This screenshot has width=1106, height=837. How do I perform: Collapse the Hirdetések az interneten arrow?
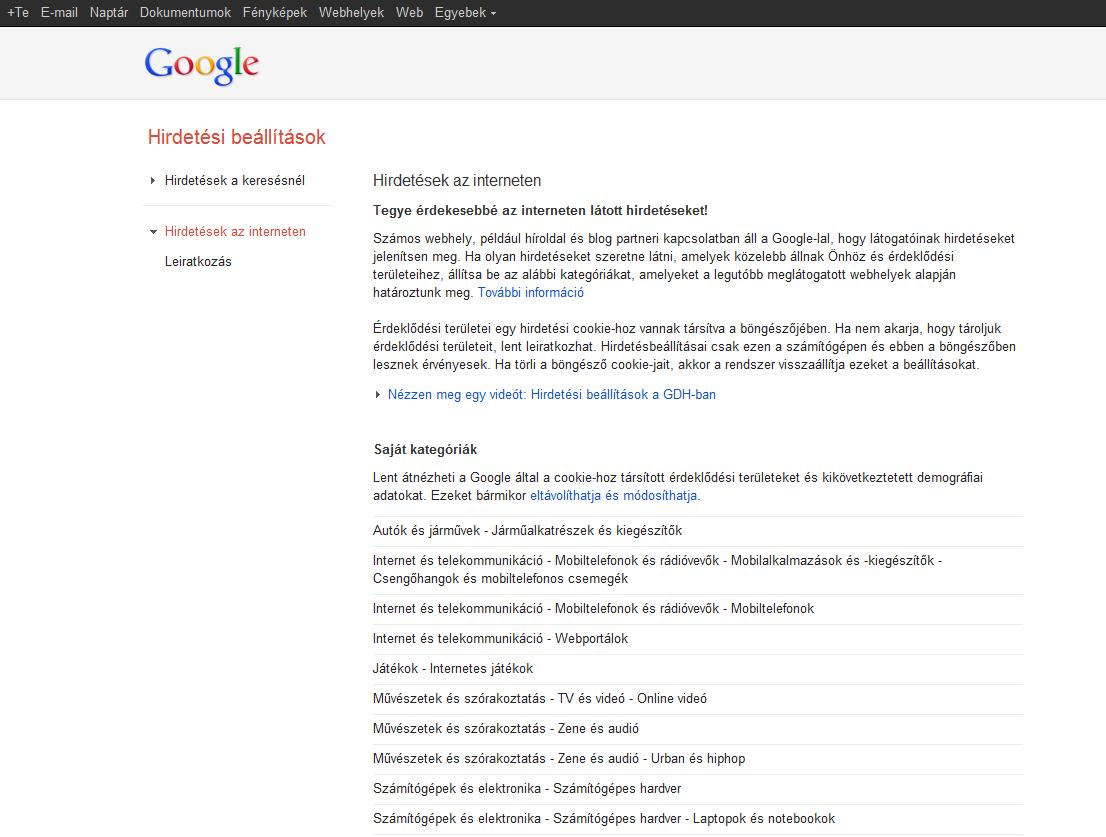point(153,232)
